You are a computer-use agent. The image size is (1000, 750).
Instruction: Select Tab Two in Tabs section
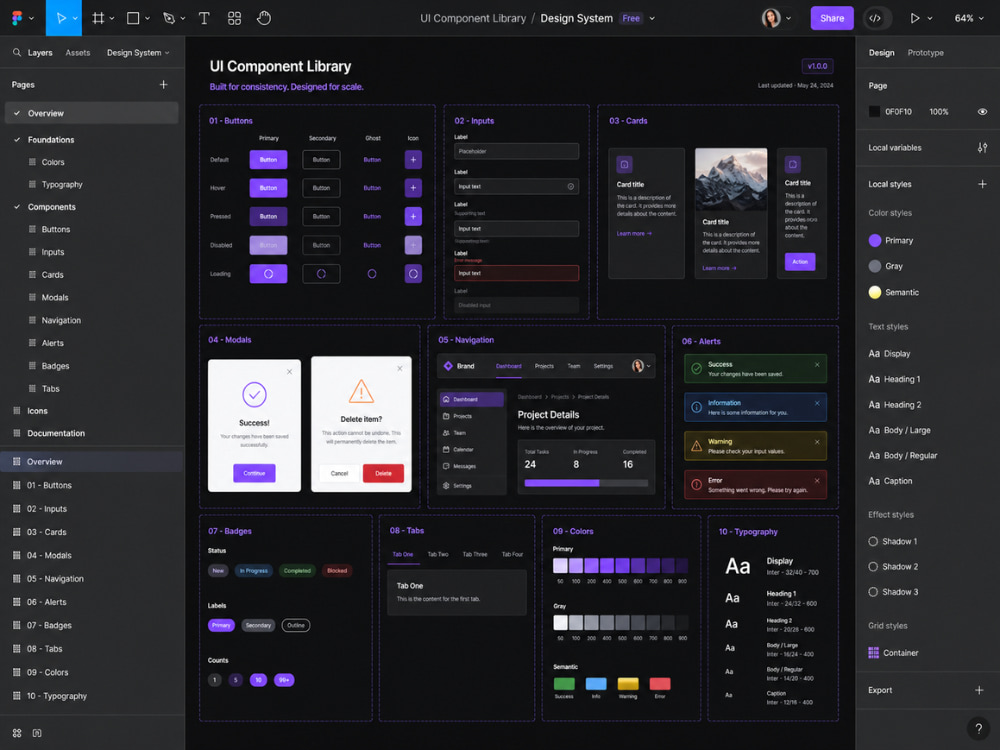[438, 554]
